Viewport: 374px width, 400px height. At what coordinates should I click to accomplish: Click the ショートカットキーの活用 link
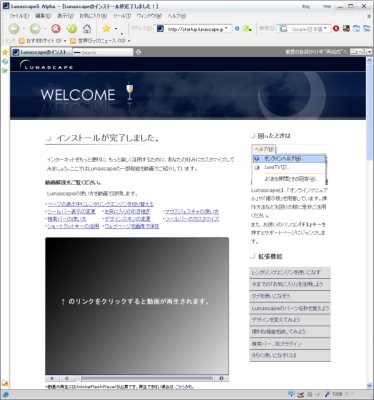tap(73, 226)
